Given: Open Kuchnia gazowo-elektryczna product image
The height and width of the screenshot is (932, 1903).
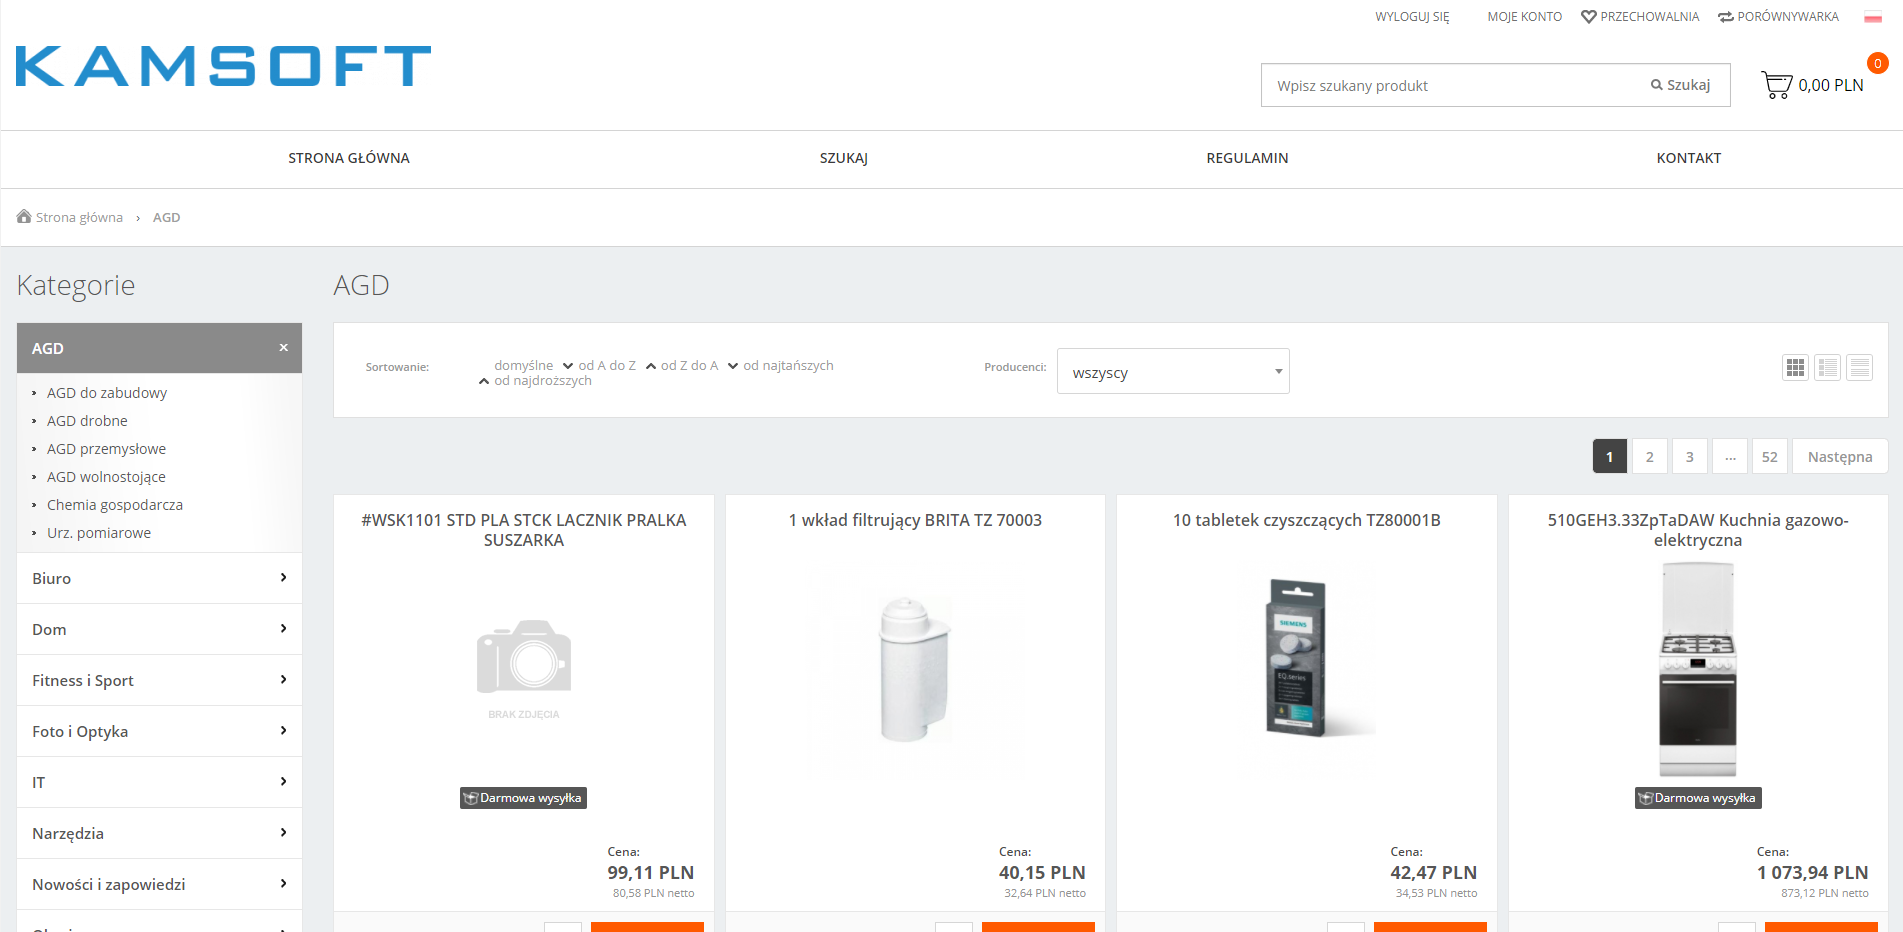Looking at the screenshot, I should (1698, 669).
